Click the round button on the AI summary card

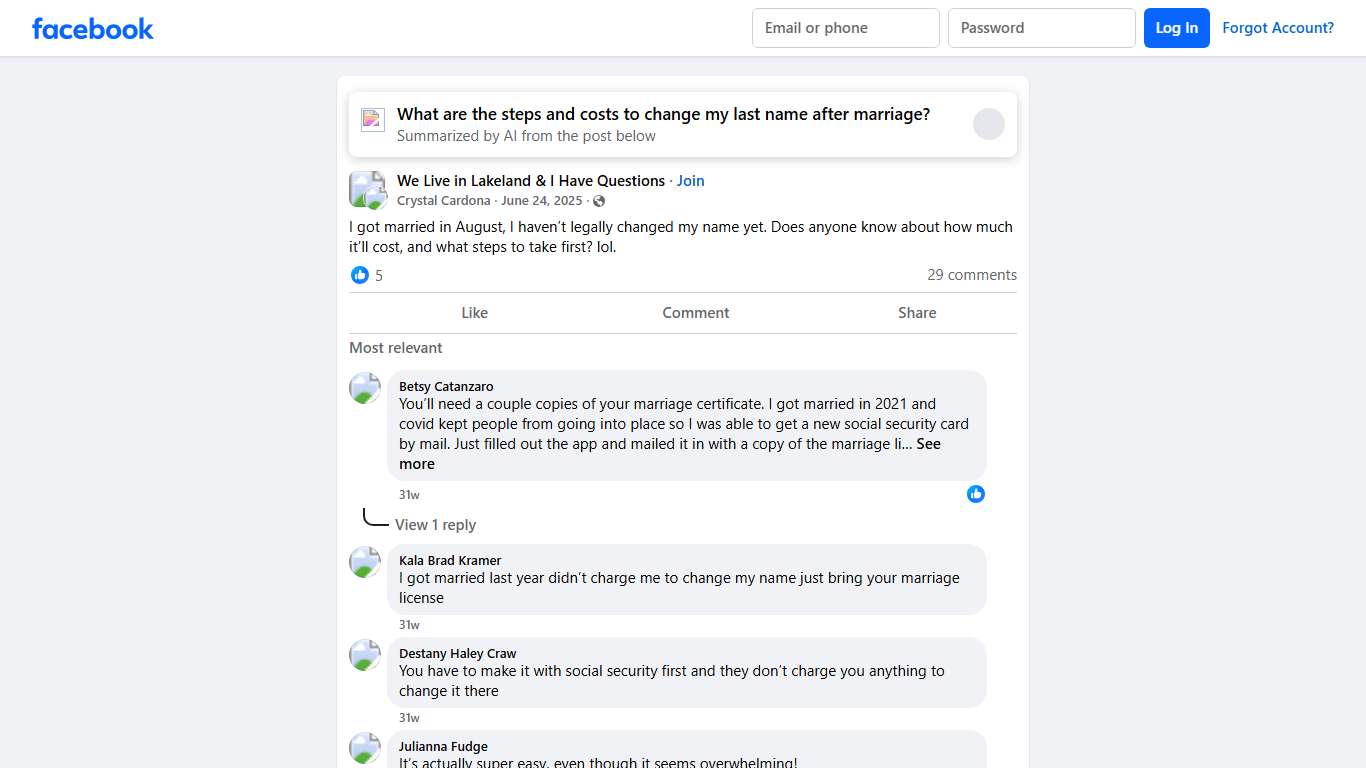pos(988,124)
